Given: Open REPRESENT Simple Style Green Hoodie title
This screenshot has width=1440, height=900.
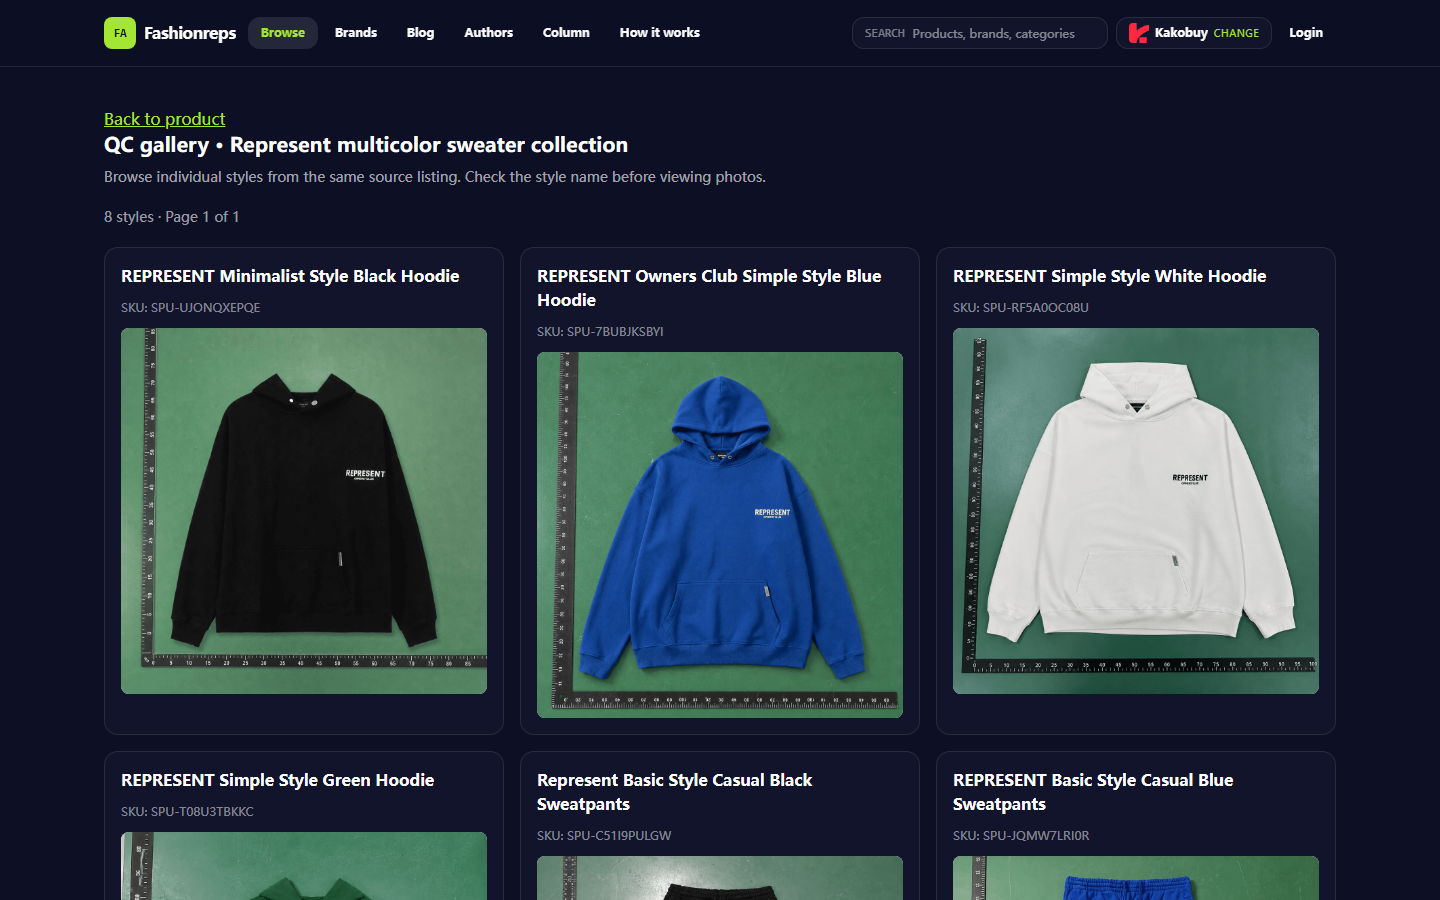Looking at the screenshot, I should (277, 780).
